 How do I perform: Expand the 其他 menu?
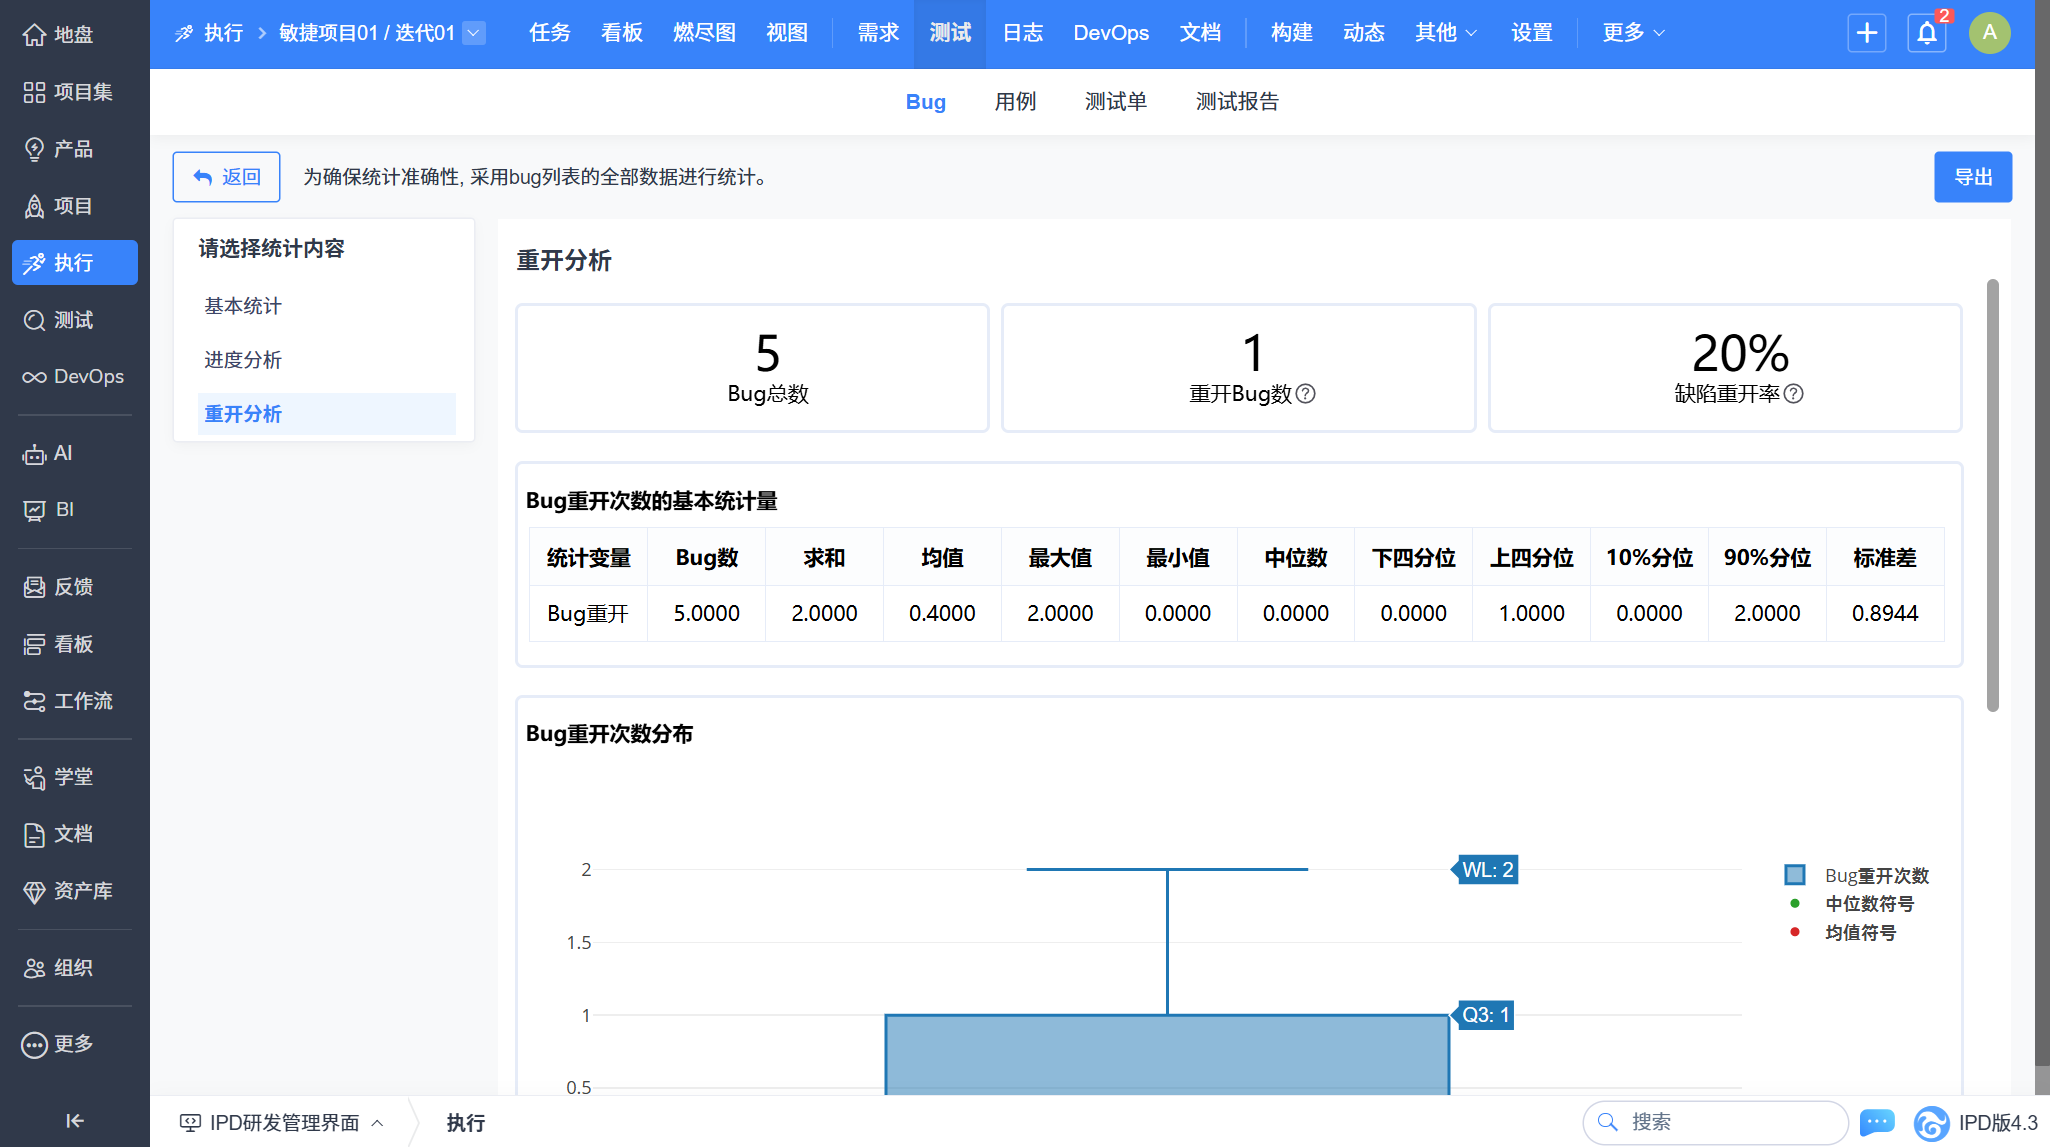click(x=1445, y=33)
